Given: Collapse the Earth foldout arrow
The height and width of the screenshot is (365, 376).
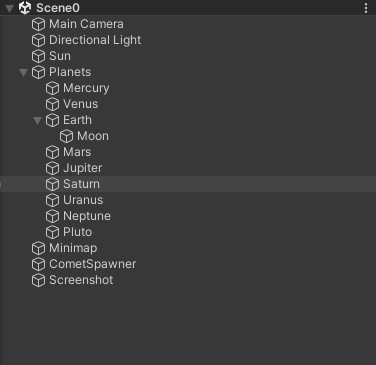Looking at the screenshot, I should (37, 120).
